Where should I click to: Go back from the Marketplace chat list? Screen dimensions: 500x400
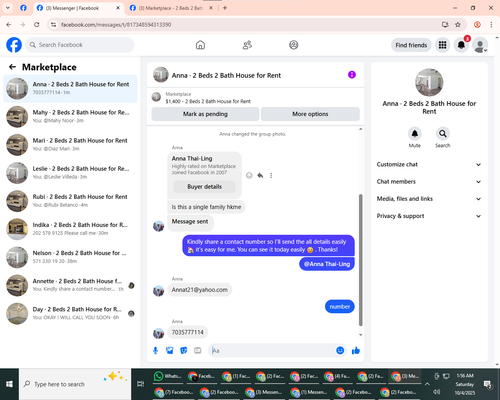(12, 67)
